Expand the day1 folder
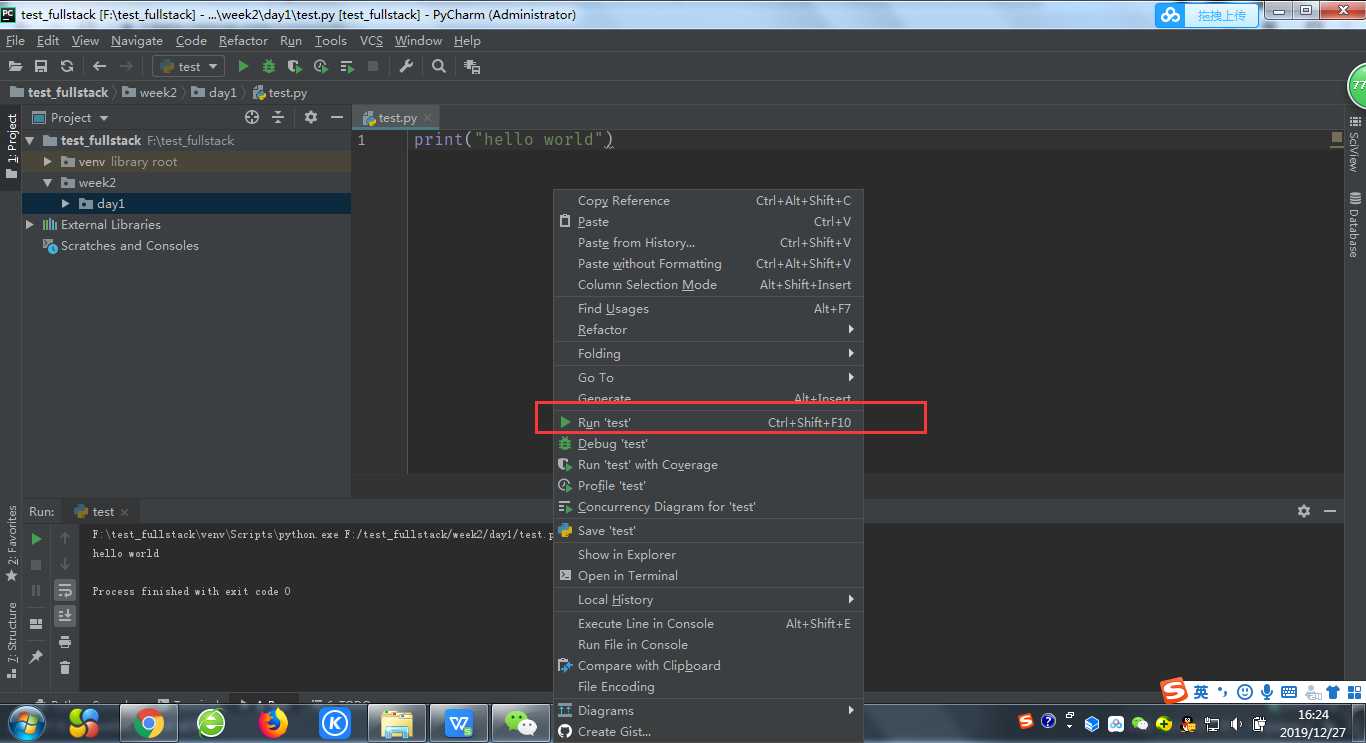The image size is (1366, 743). coord(66,203)
